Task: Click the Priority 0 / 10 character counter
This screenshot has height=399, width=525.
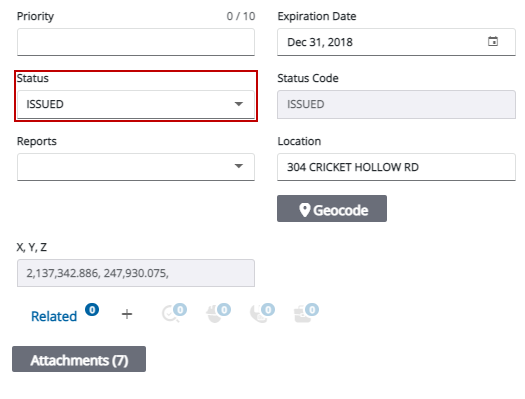Action: (241, 16)
